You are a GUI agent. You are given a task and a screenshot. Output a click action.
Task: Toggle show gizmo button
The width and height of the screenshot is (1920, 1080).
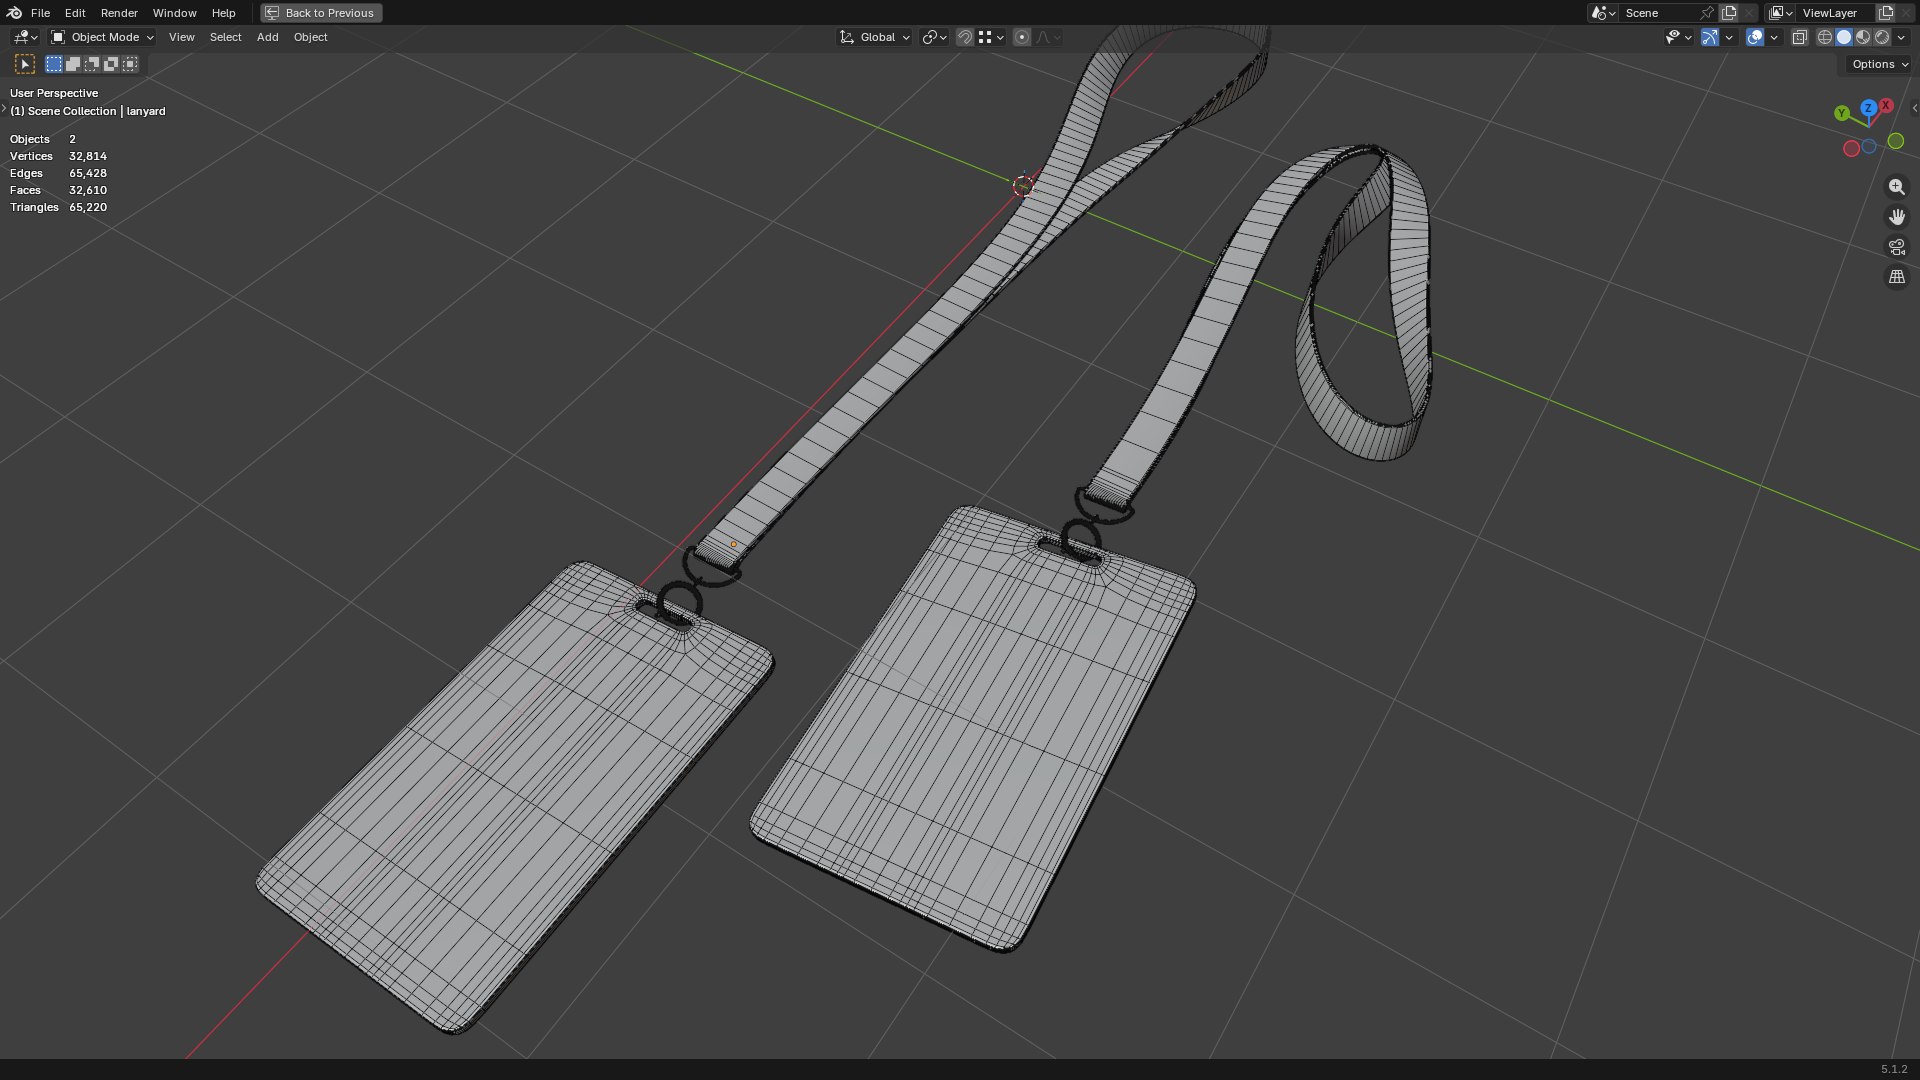1710,37
